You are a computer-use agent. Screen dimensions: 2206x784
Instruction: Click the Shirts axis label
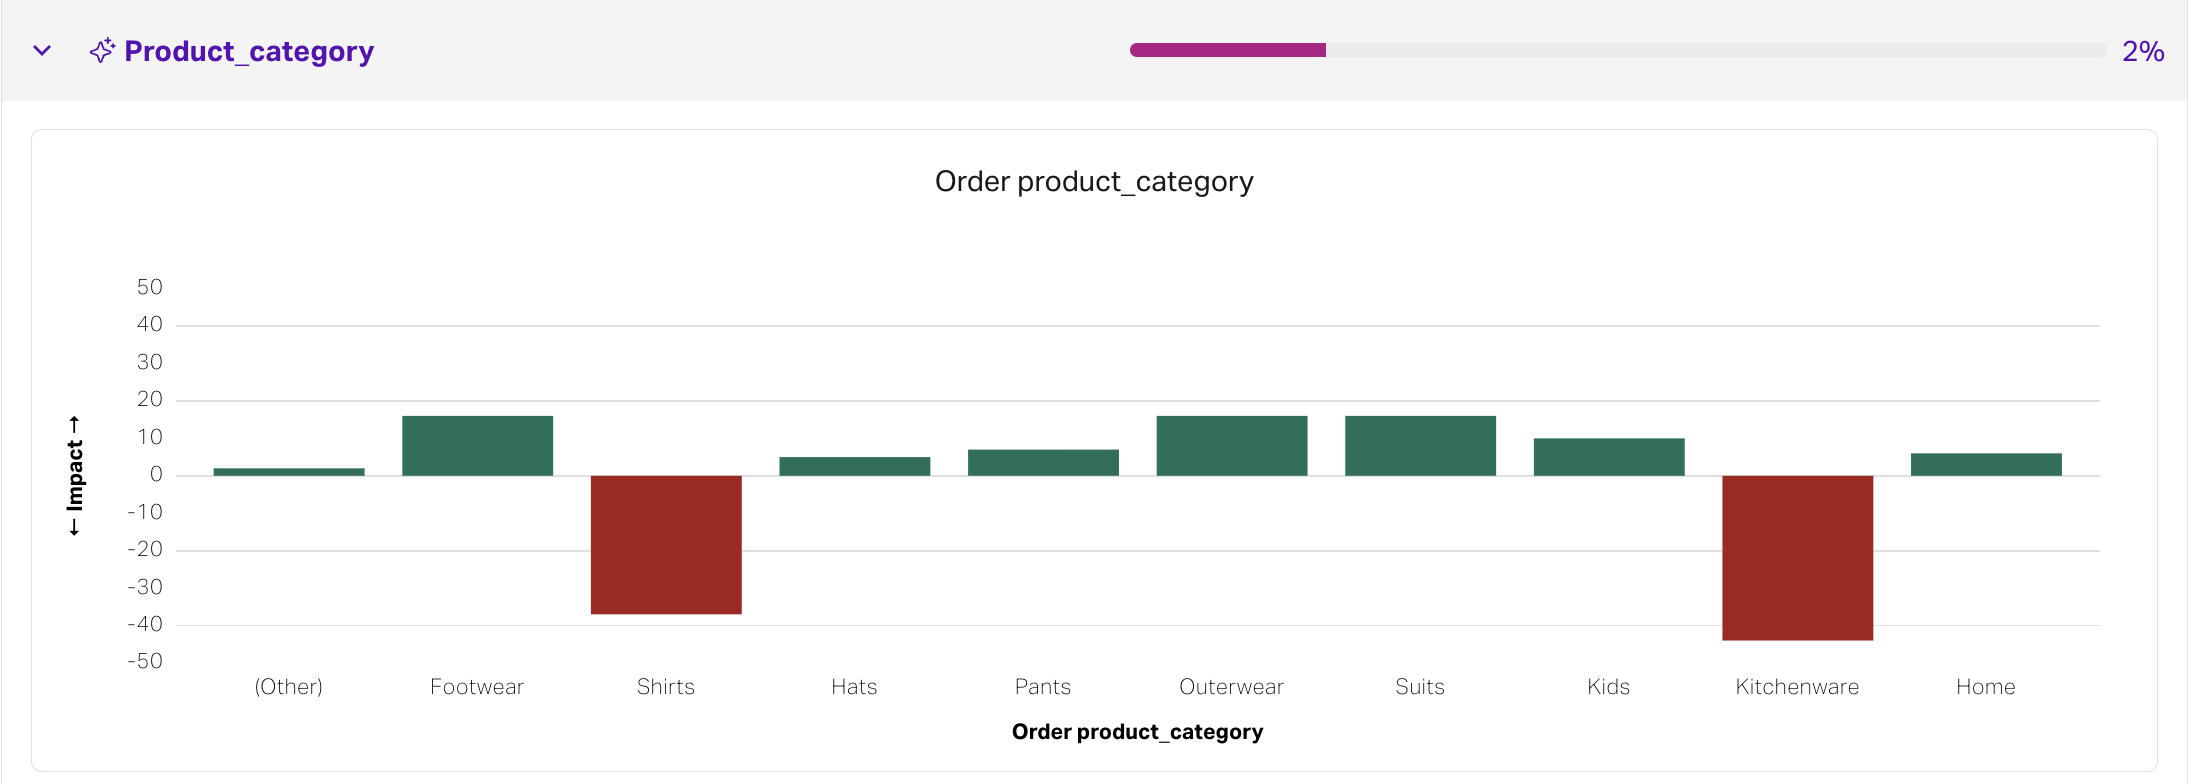point(666,687)
